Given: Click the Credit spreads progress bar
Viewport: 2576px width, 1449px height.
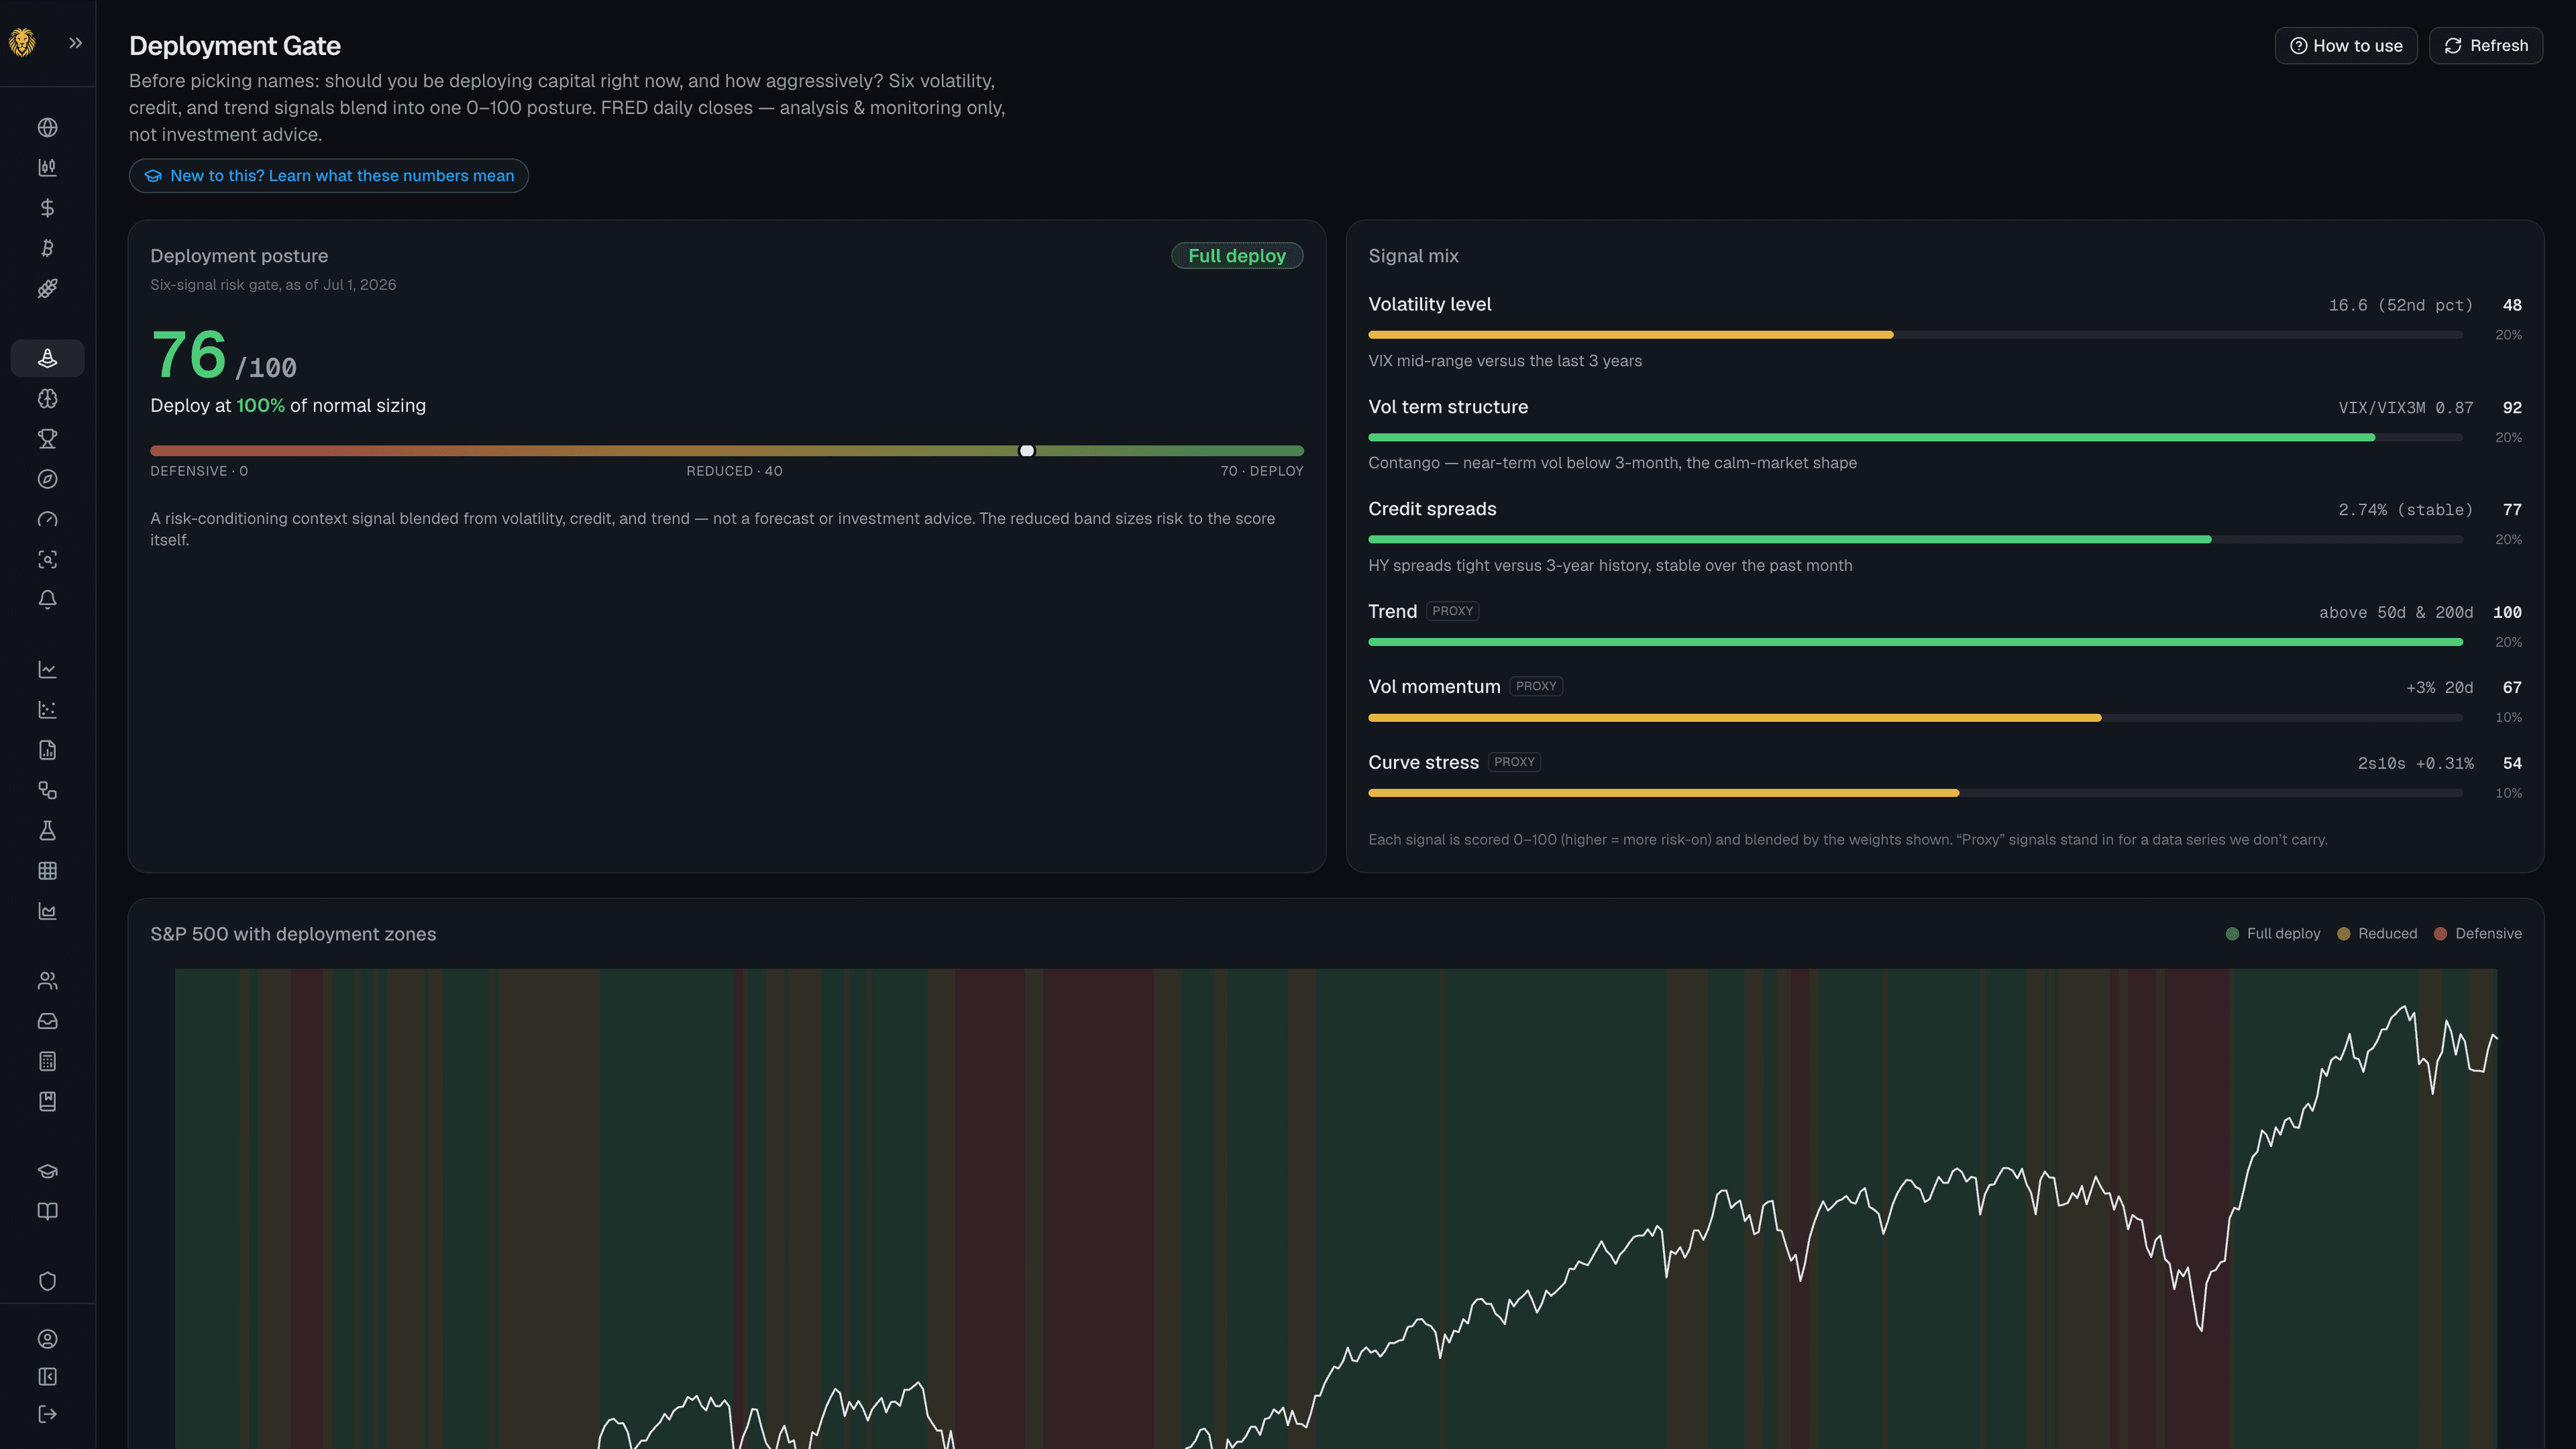Looking at the screenshot, I should click(x=1915, y=540).
